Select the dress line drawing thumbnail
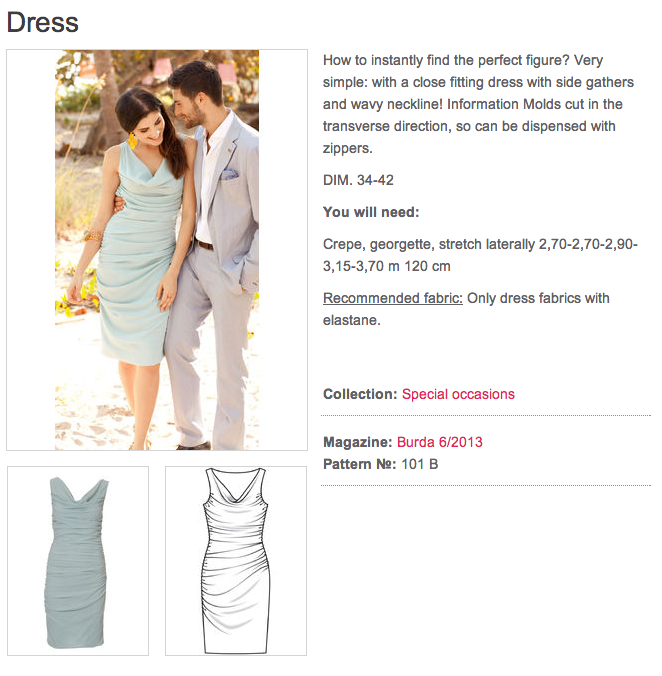 (x=236, y=561)
